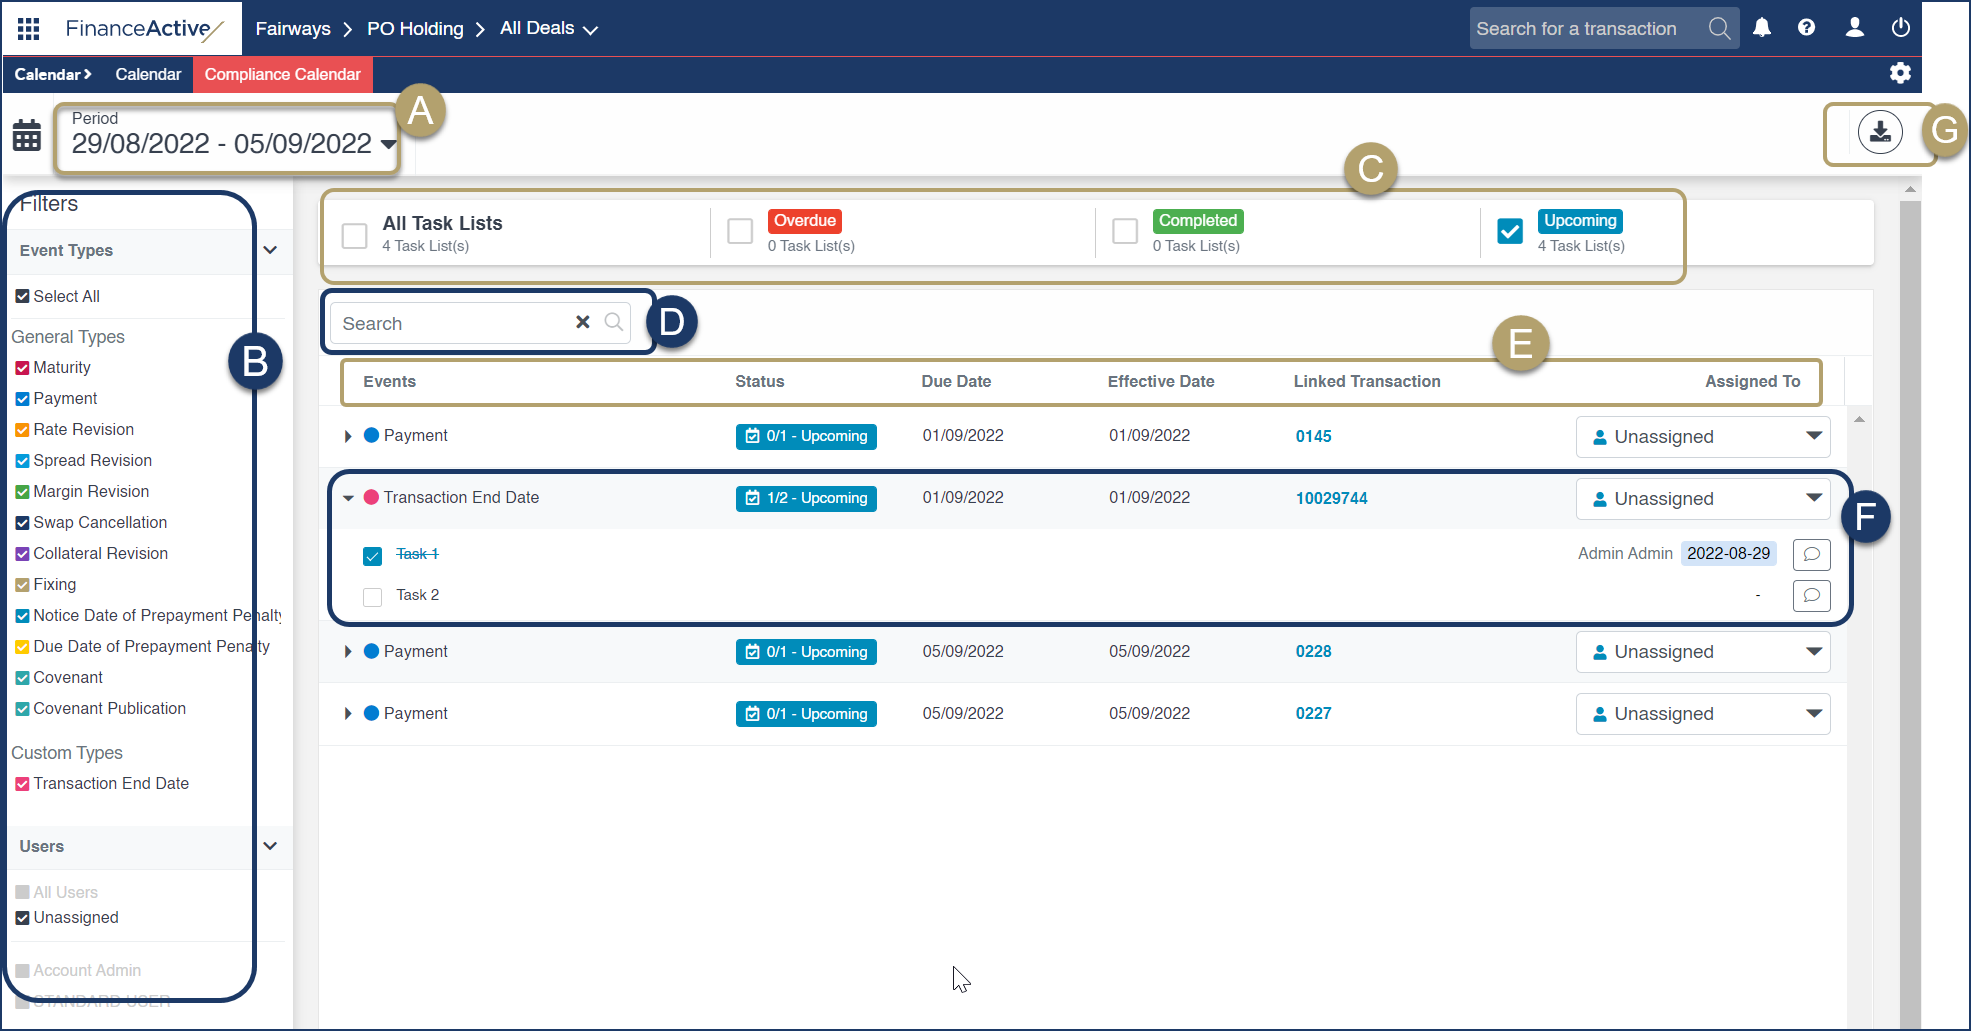This screenshot has width=1971, height=1031.
Task: Click the status badge of Payment 0227
Action: pyautogui.click(x=806, y=714)
